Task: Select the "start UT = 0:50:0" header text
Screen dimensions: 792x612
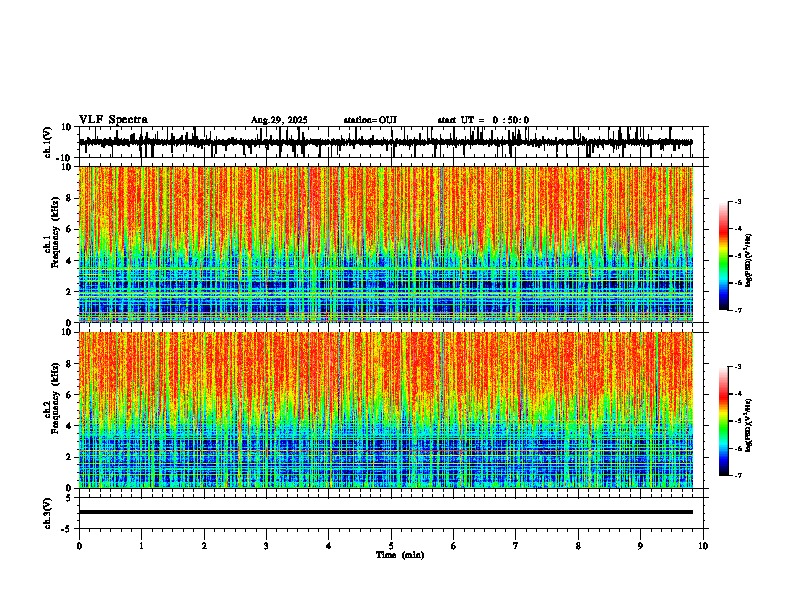Action: (x=483, y=120)
